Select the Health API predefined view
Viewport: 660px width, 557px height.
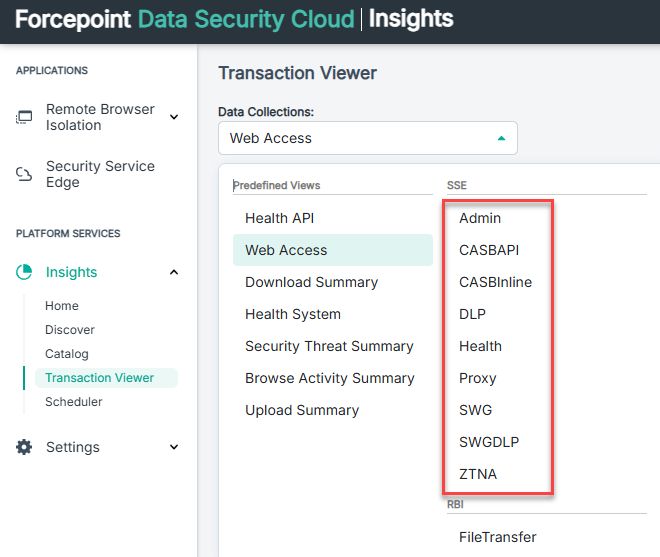280,218
